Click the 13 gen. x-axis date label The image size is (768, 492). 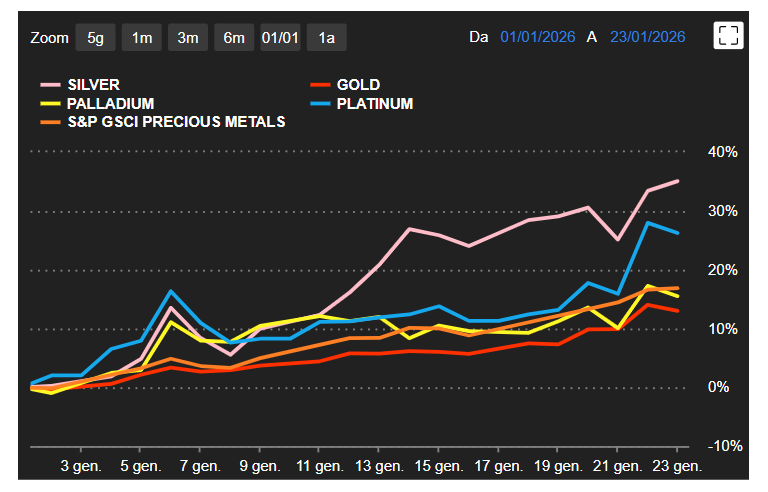click(x=378, y=466)
